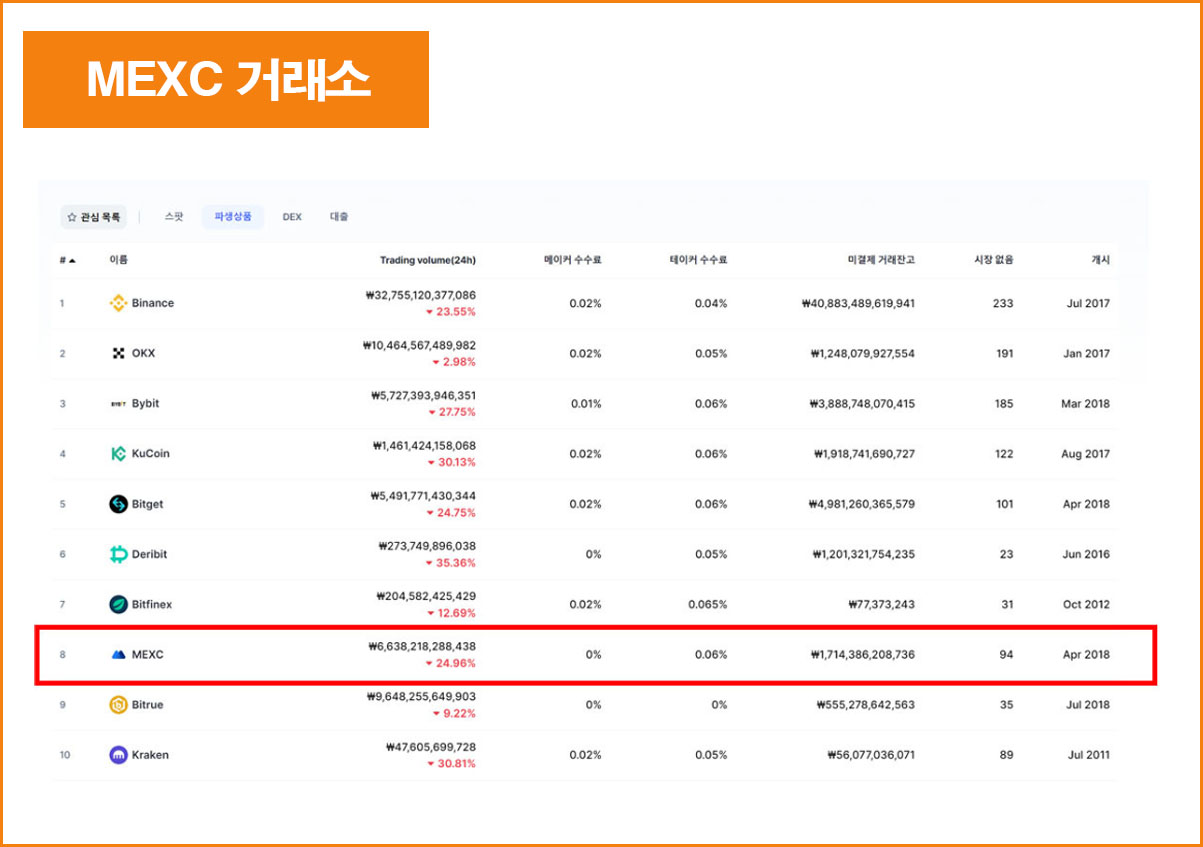Click the Bitrue logo icon

(x=118, y=705)
